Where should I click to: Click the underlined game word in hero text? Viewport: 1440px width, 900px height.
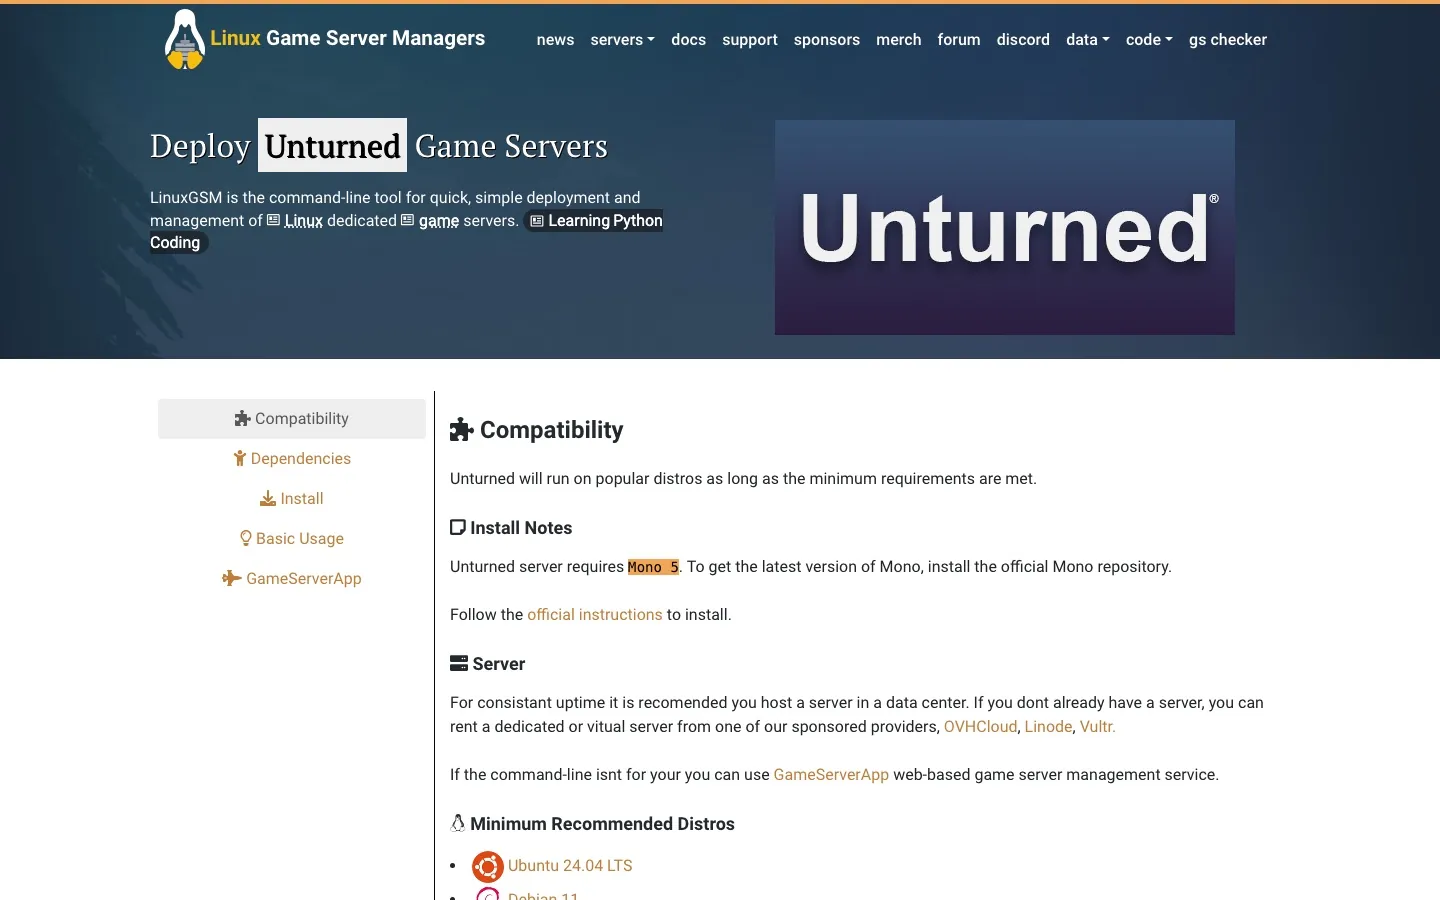[x=439, y=221]
